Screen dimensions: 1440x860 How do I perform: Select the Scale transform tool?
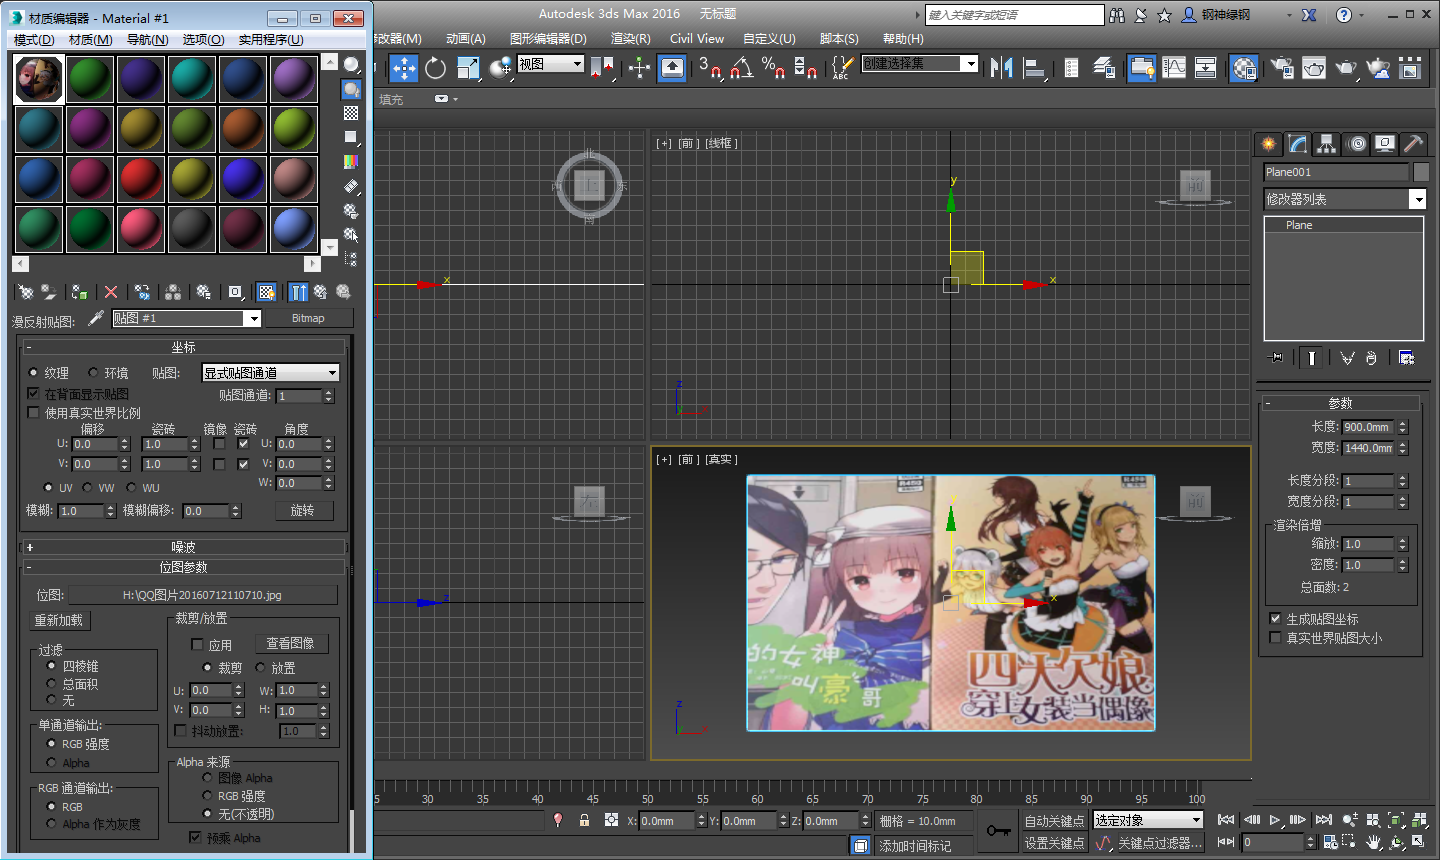click(x=468, y=68)
